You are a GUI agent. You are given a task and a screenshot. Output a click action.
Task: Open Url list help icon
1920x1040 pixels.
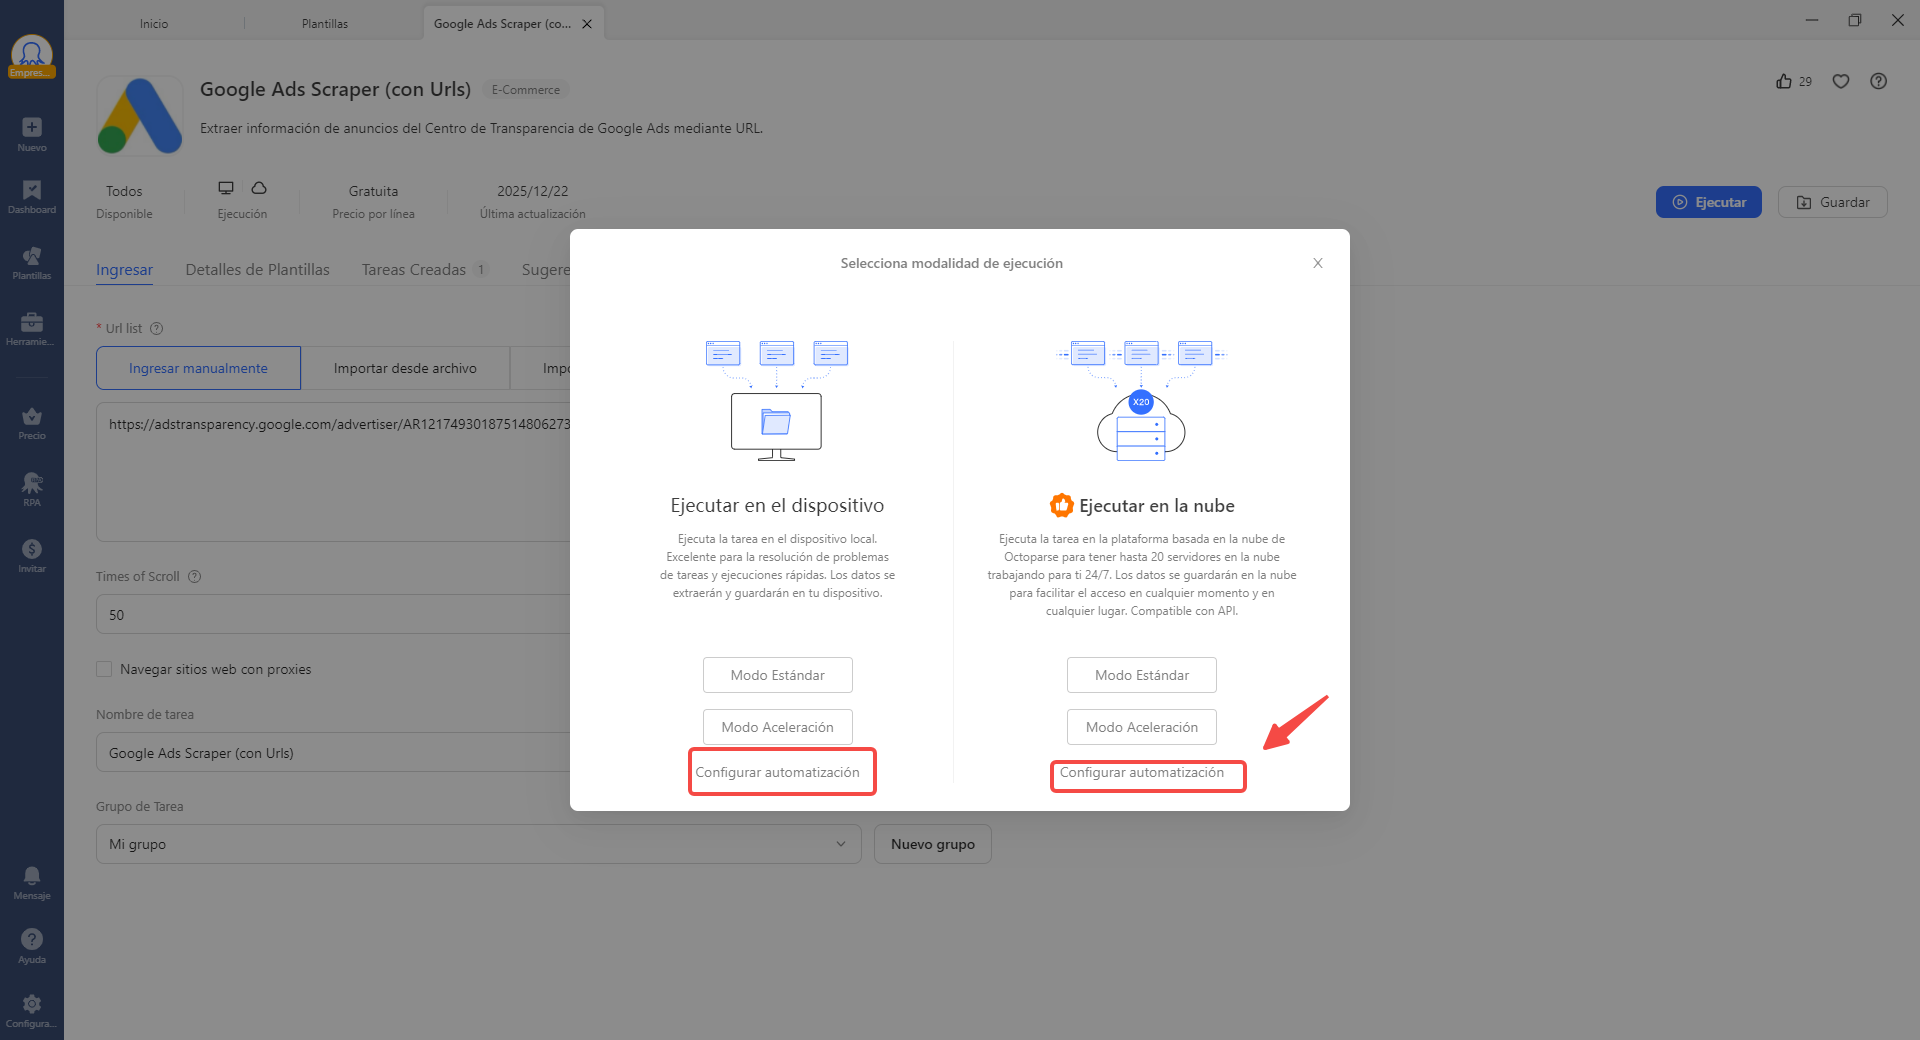(157, 328)
